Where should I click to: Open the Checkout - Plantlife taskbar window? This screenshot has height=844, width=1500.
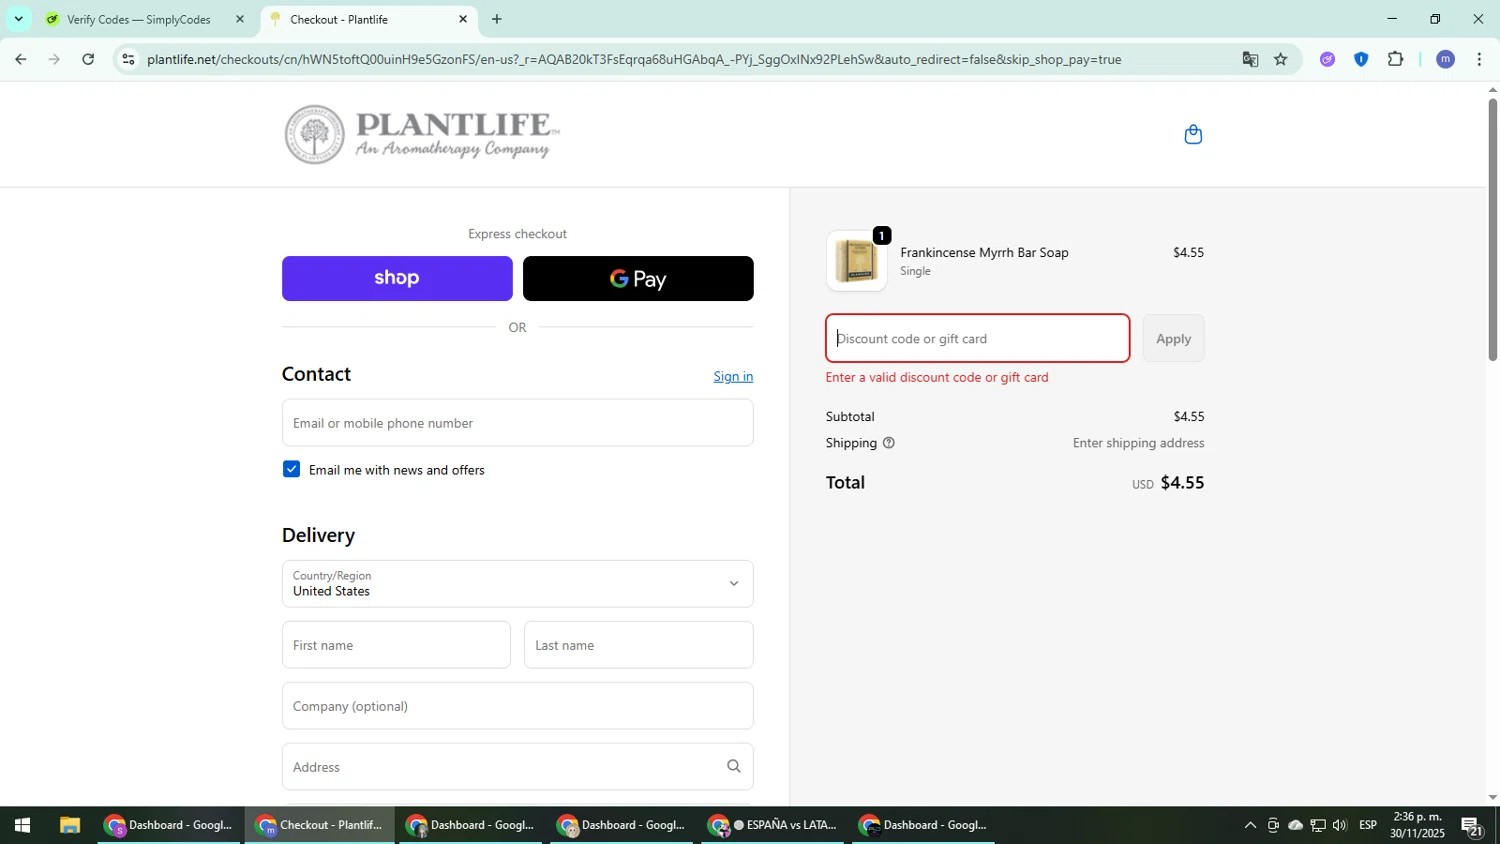pyautogui.click(x=320, y=825)
